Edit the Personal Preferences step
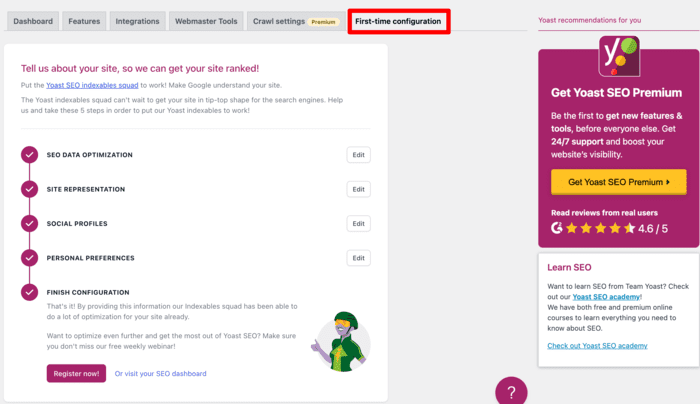700x404 pixels. (x=358, y=258)
